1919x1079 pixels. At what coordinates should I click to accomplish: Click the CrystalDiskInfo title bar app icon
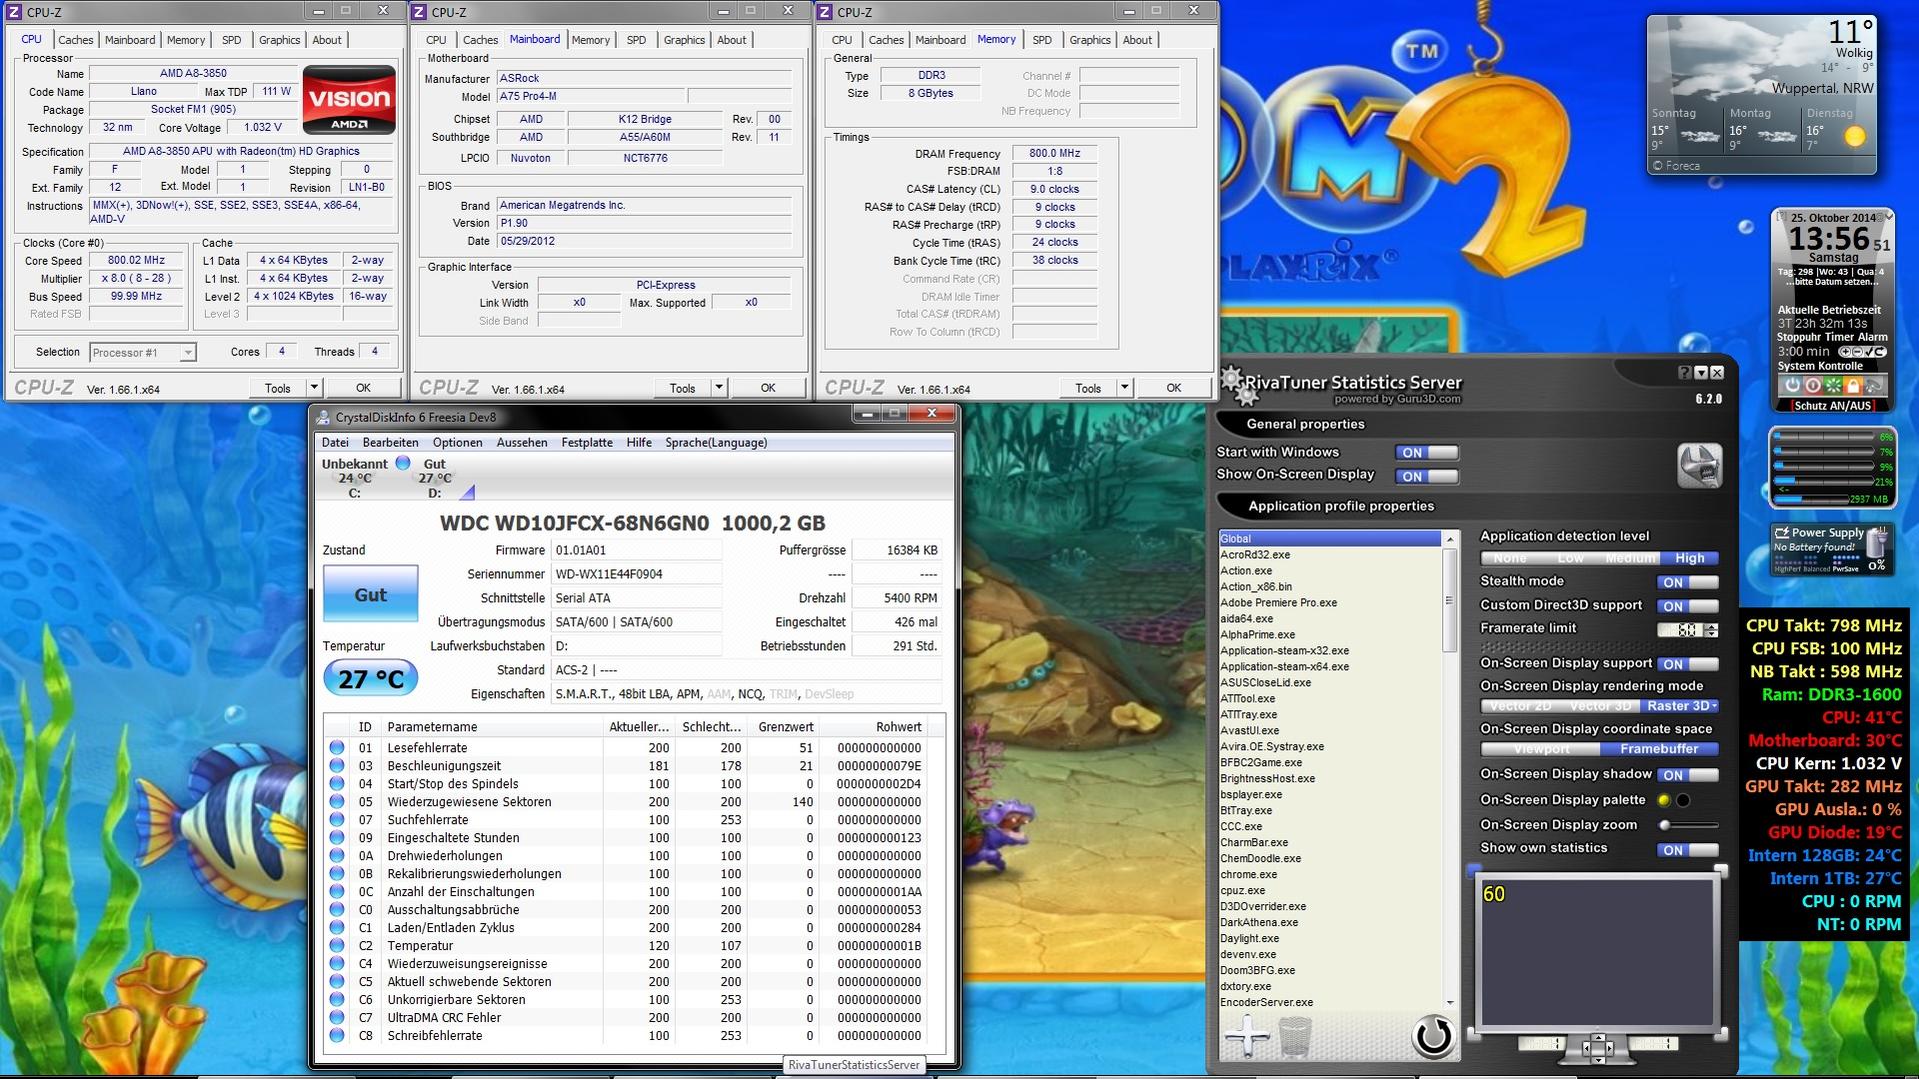click(x=323, y=417)
